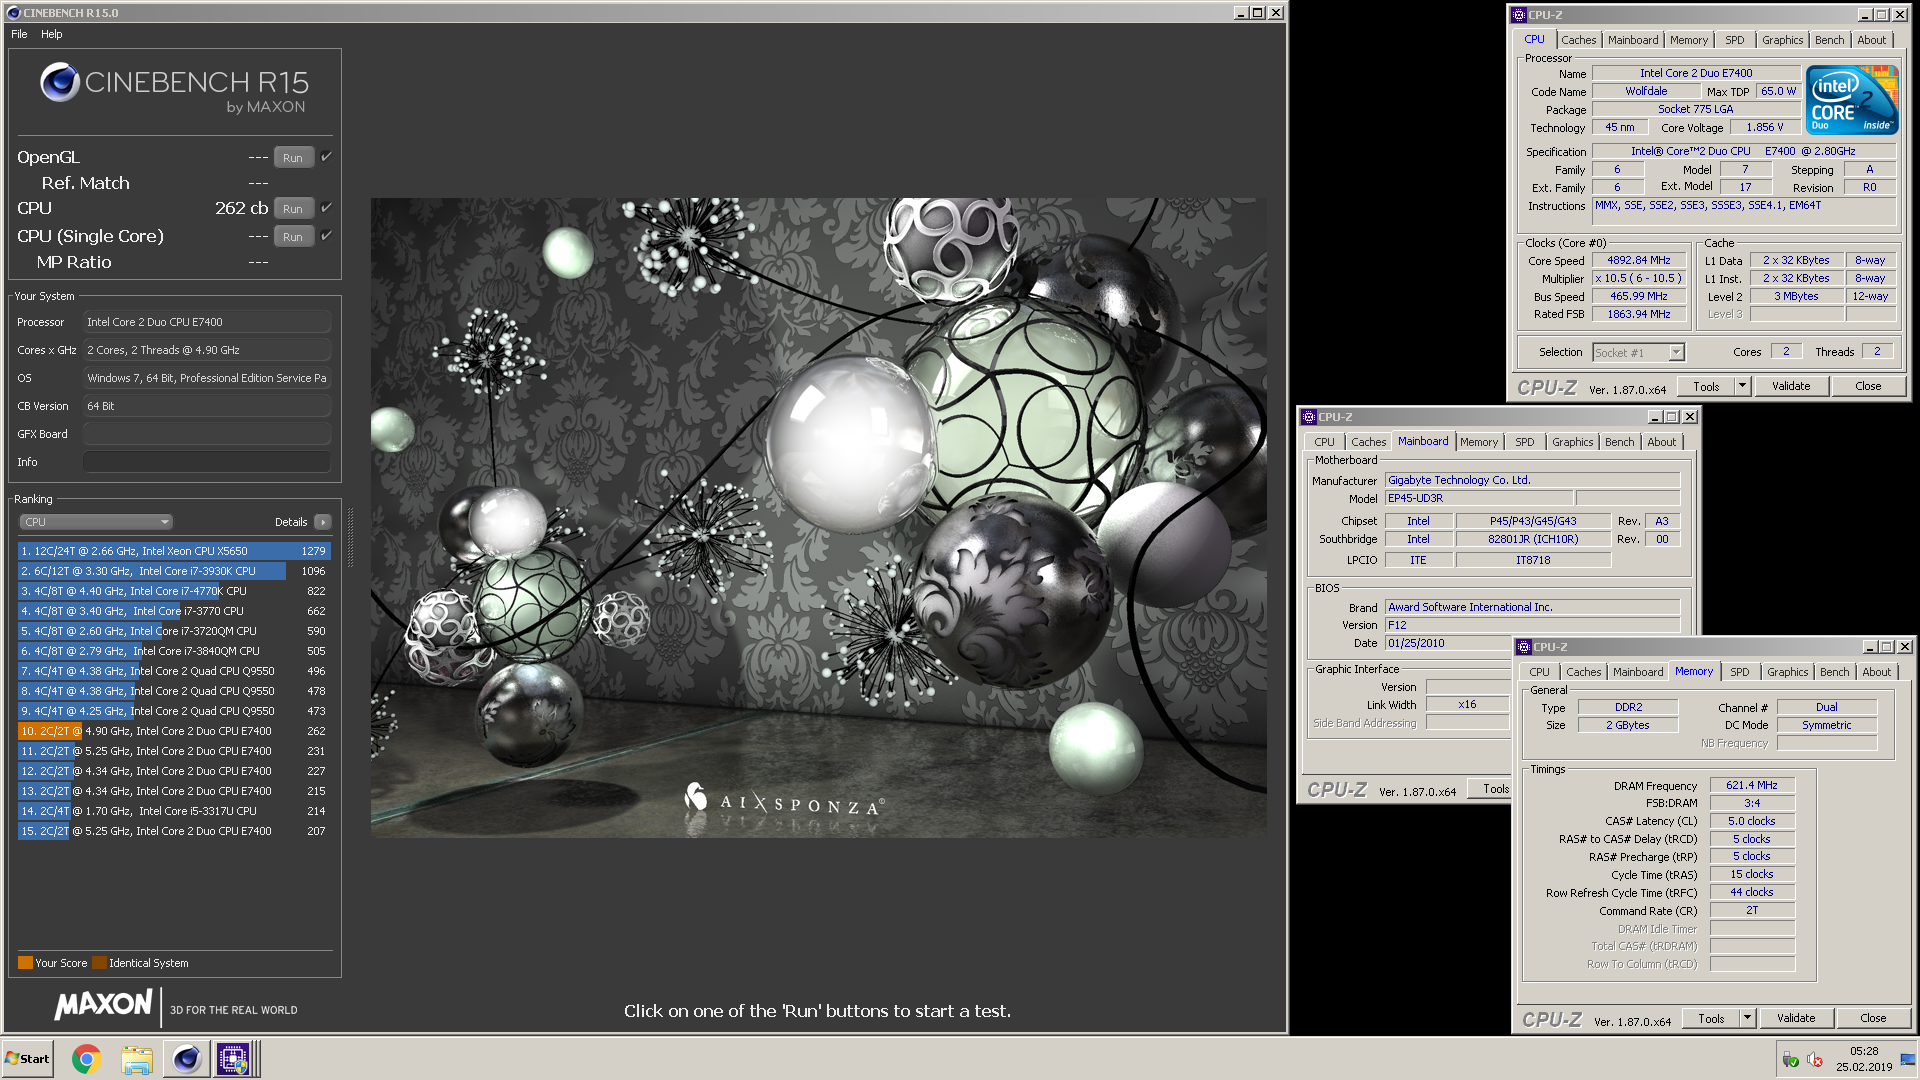
Task: Expand Tools dropdown arrow in CPU-Z CPU window
Action: tap(1742, 386)
